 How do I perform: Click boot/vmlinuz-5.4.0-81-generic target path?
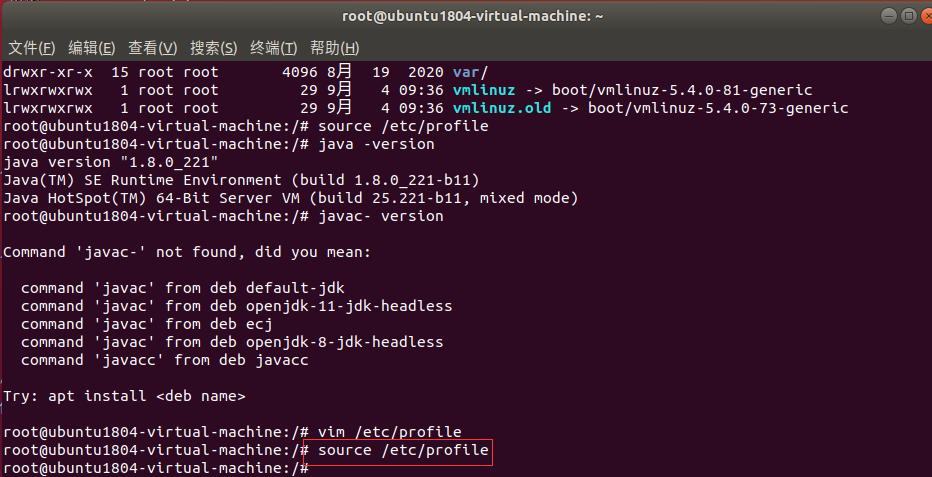[682, 90]
